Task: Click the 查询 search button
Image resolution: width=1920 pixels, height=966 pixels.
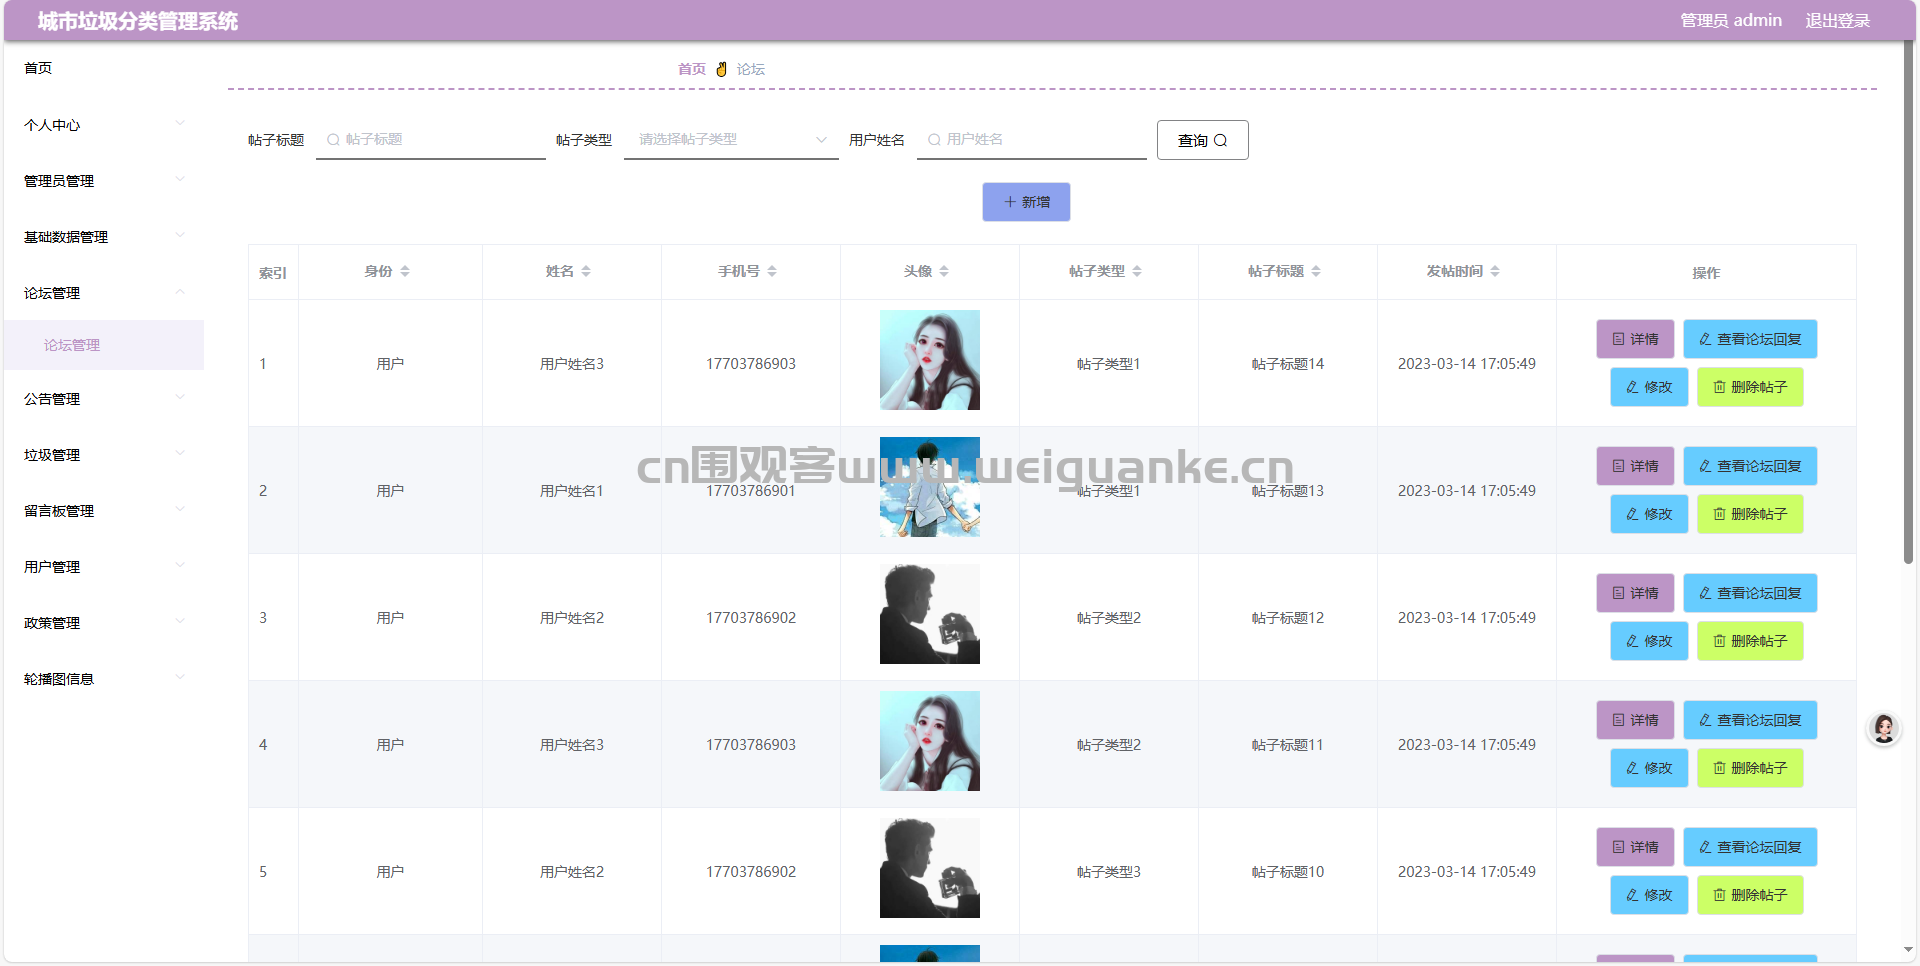Action: click(x=1202, y=140)
